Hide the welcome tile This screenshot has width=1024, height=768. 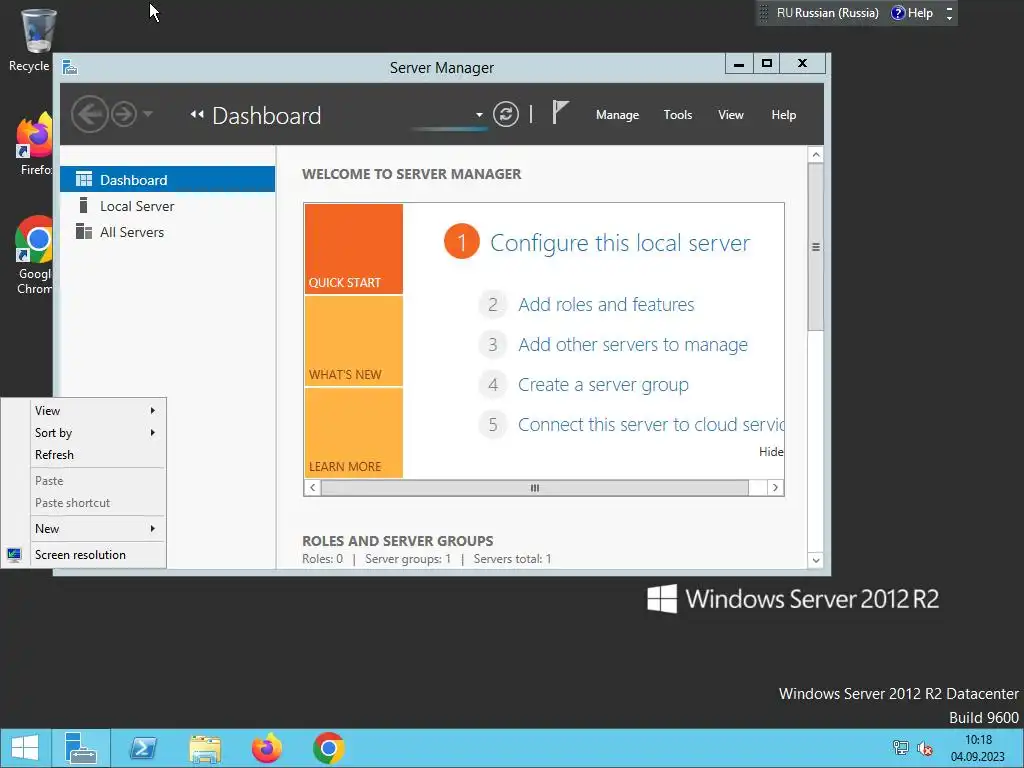[x=771, y=452]
